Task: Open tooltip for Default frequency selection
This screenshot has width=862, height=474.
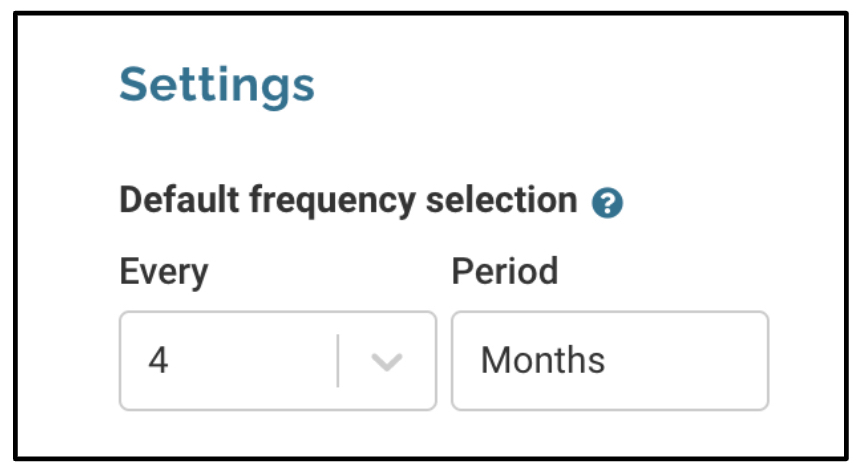Action: 607,202
